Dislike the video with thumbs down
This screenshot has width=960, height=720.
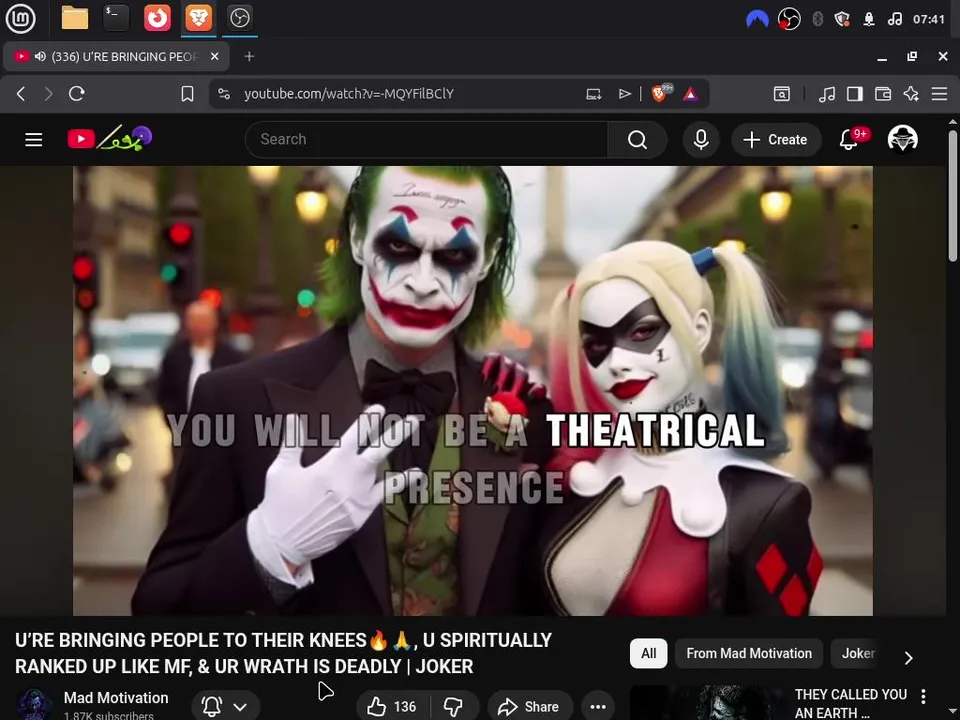click(454, 707)
